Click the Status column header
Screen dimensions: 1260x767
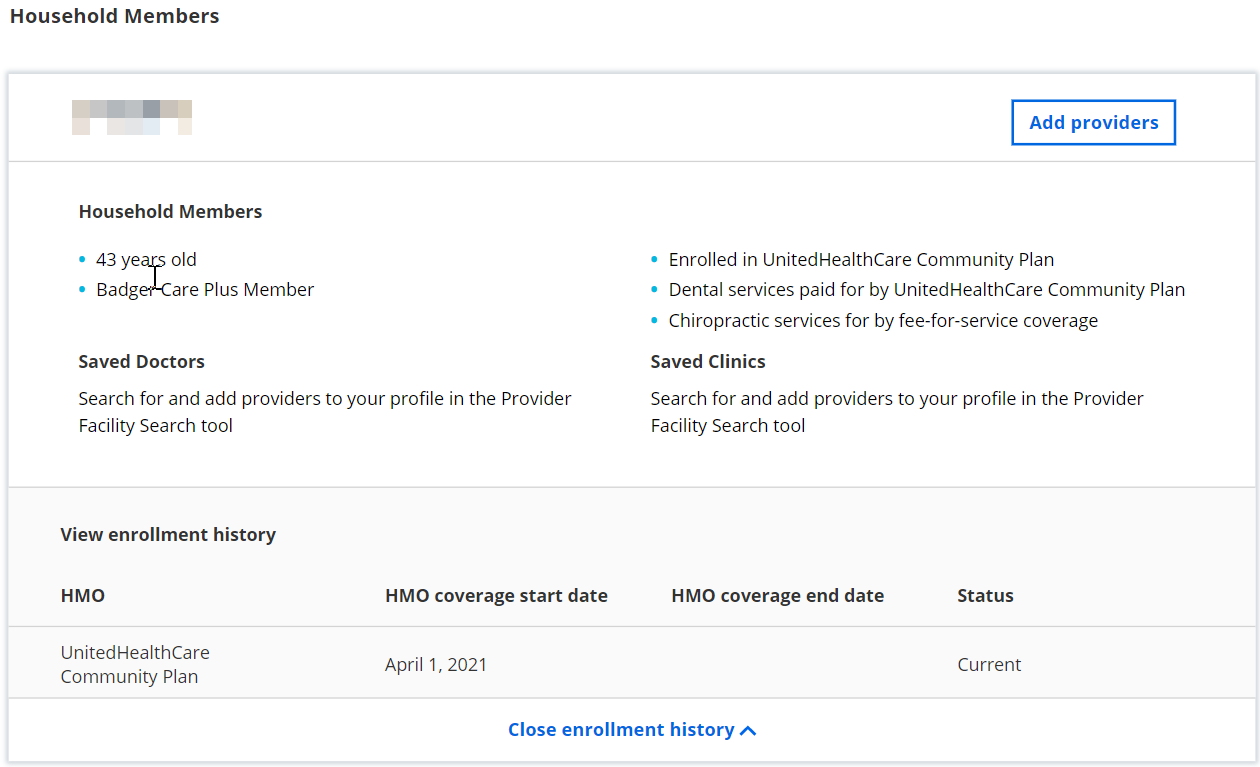pos(985,596)
